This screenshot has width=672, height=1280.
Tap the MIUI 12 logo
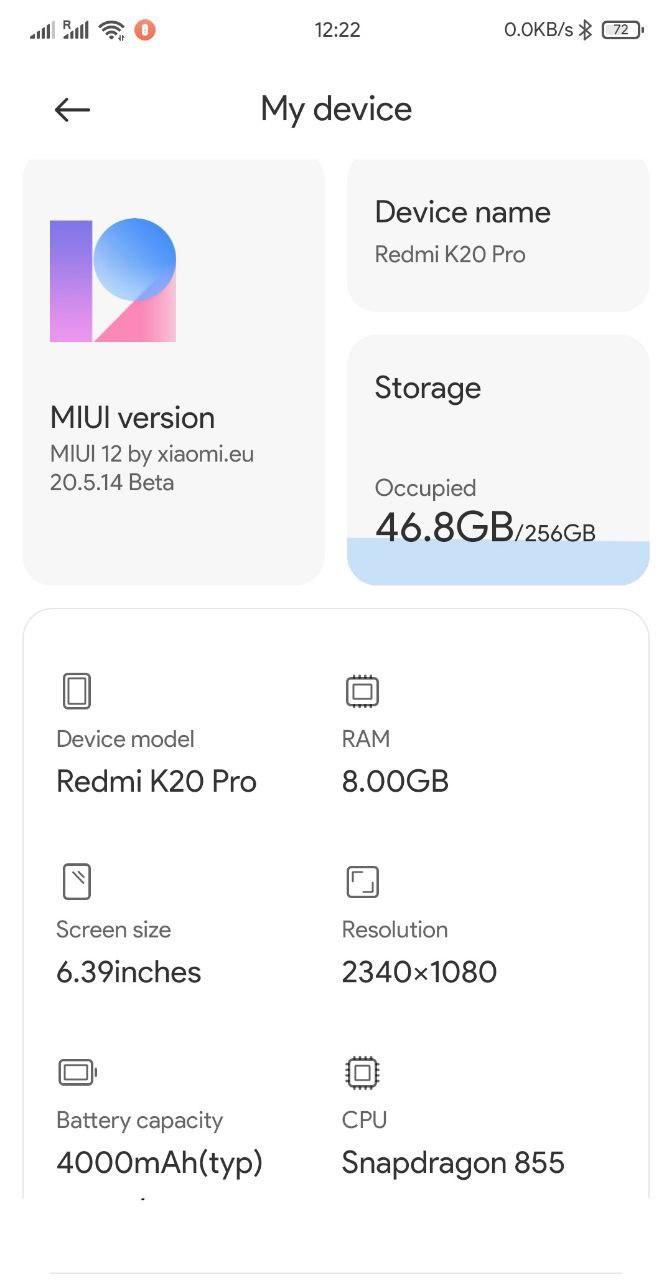tap(113, 281)
